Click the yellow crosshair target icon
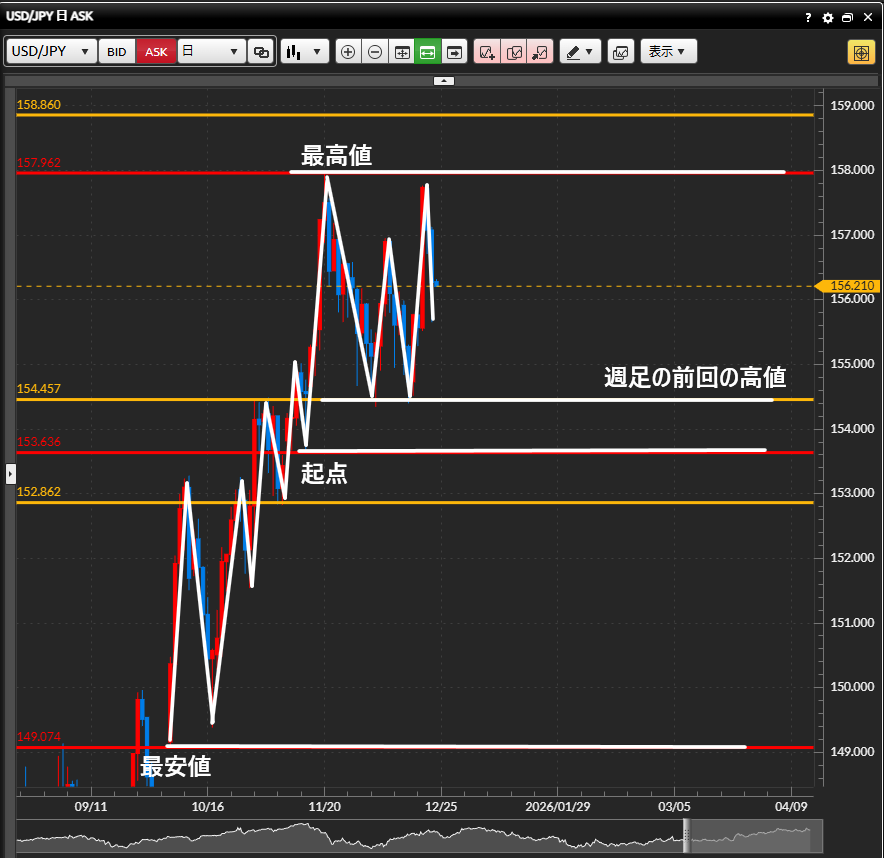This screenshot has width=884, height=858. 860,52
